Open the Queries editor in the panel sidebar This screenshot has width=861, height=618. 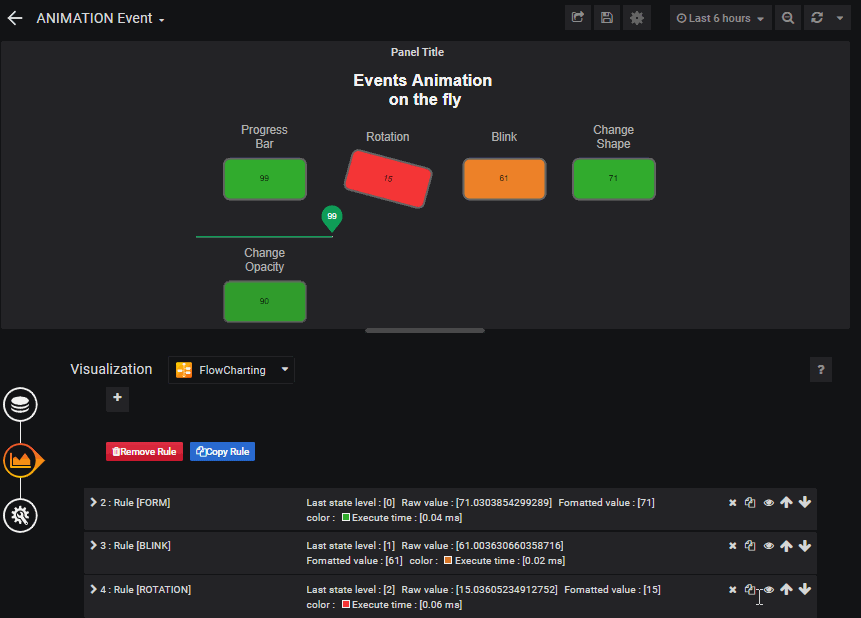click(20, 405)
